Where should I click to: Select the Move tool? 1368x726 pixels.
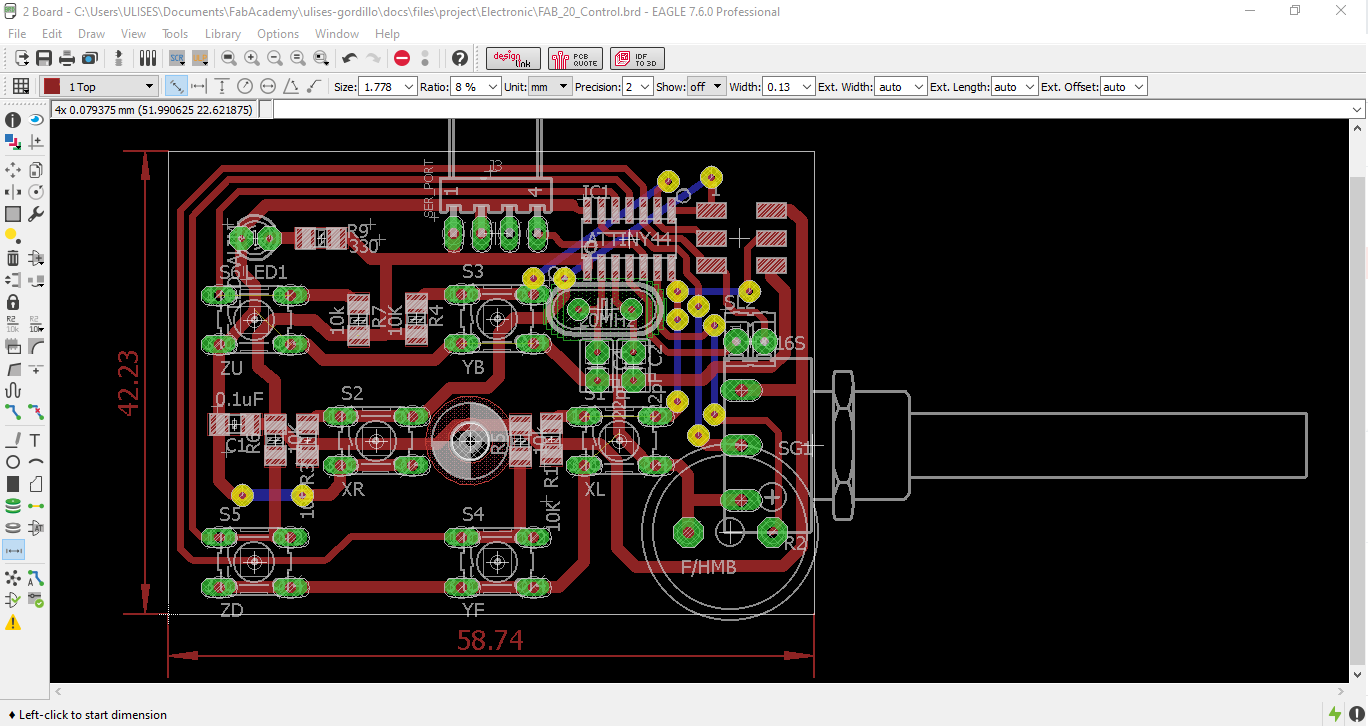(13, 170)
